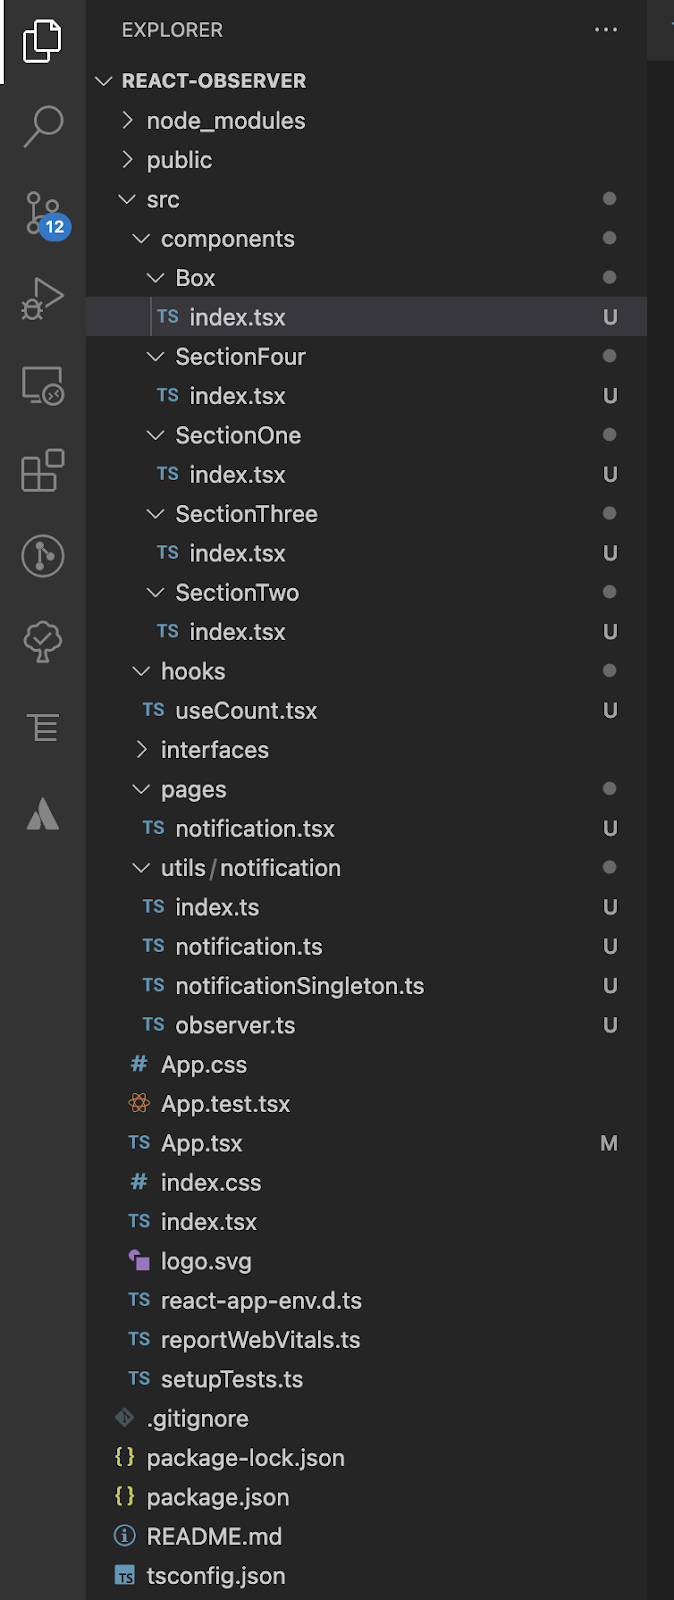Expand the interfaces folder

[142, 749]
